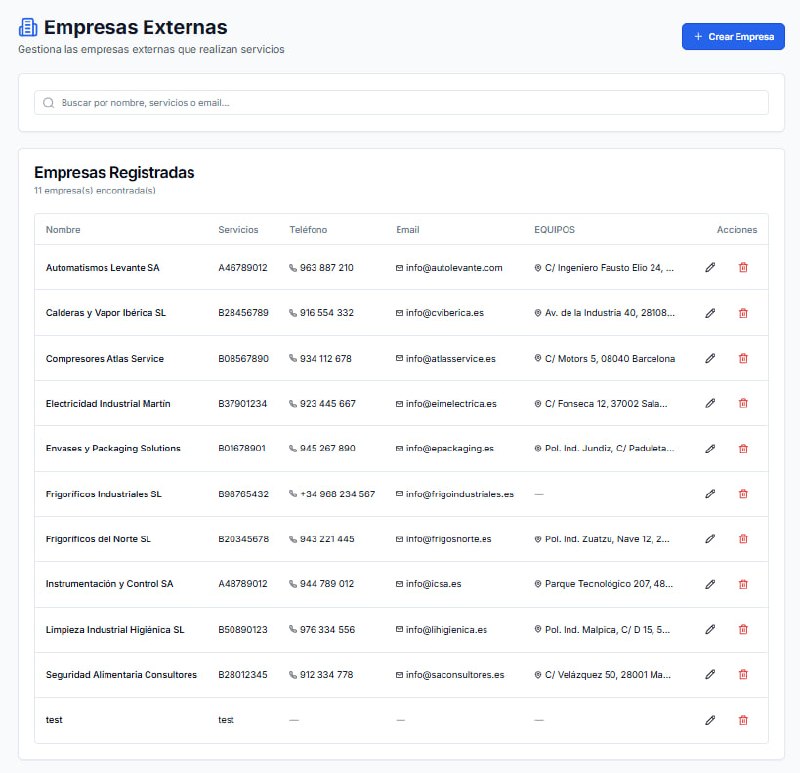Delete Automatismos Levante SA using the trash icon
The width and height of the screenshot is (800, 773).
click(743, 267)
